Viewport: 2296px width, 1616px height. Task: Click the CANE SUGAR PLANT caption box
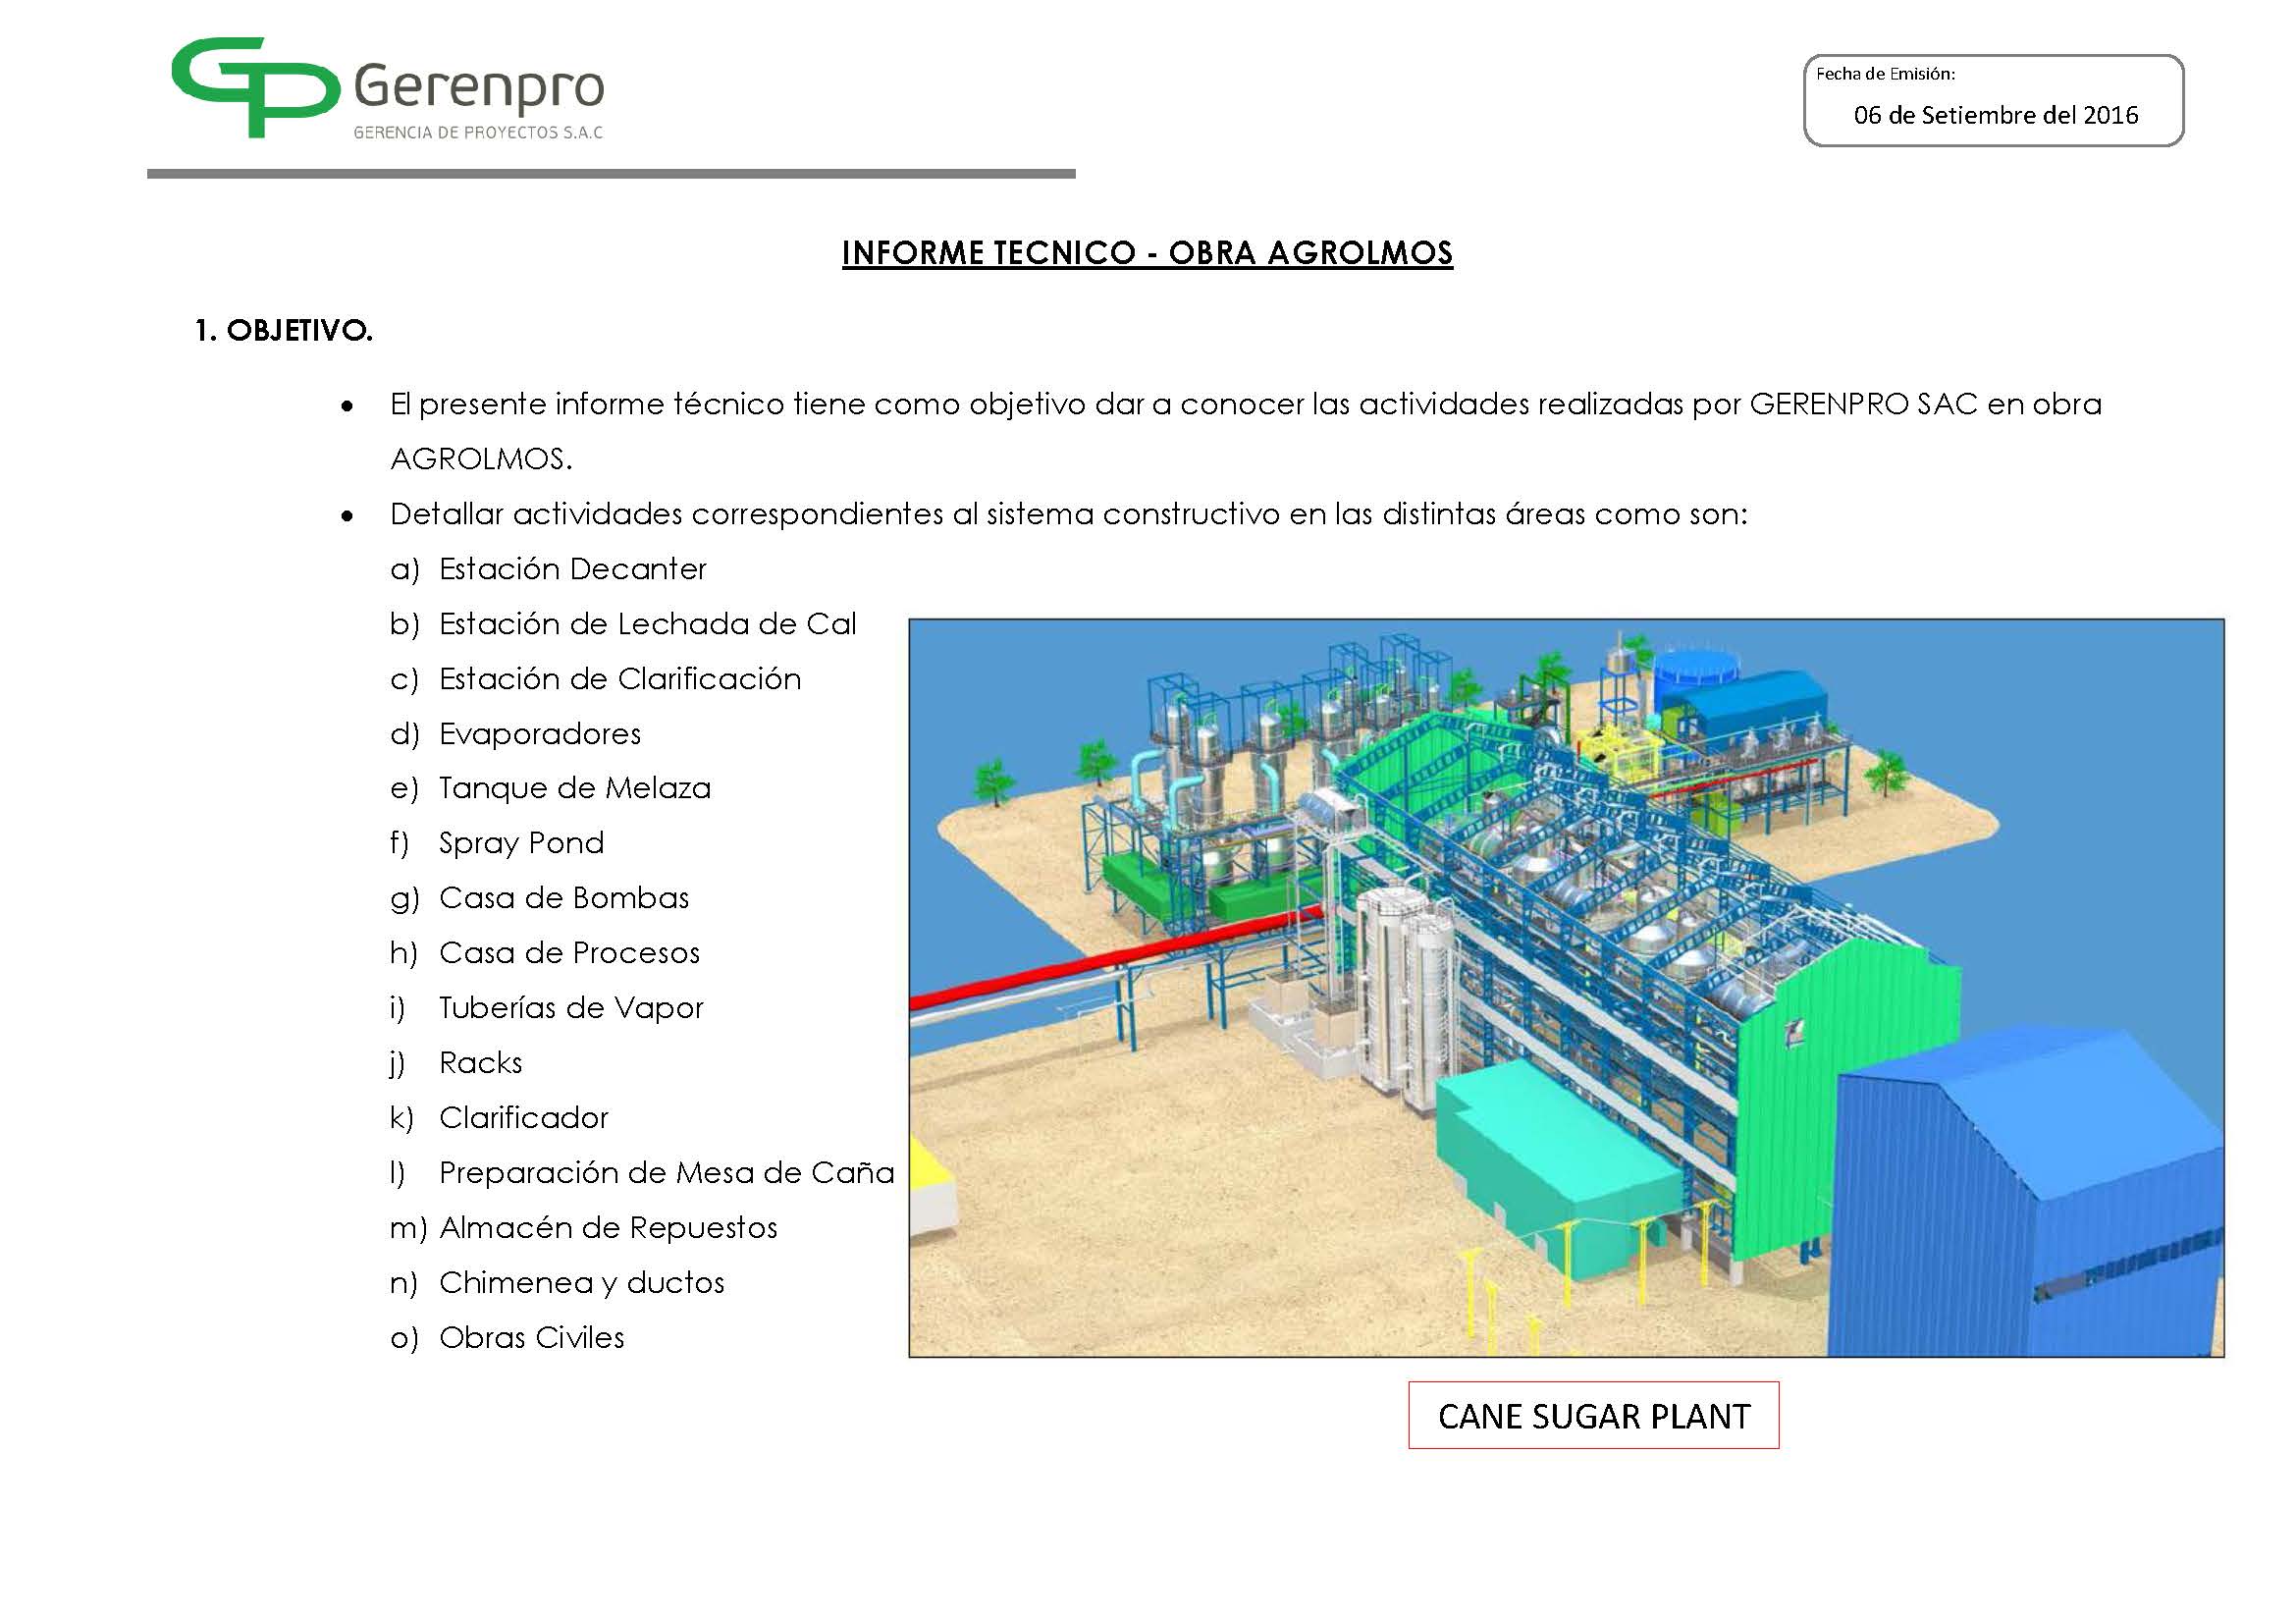pyautogui.click(x=1593, y=1415)
